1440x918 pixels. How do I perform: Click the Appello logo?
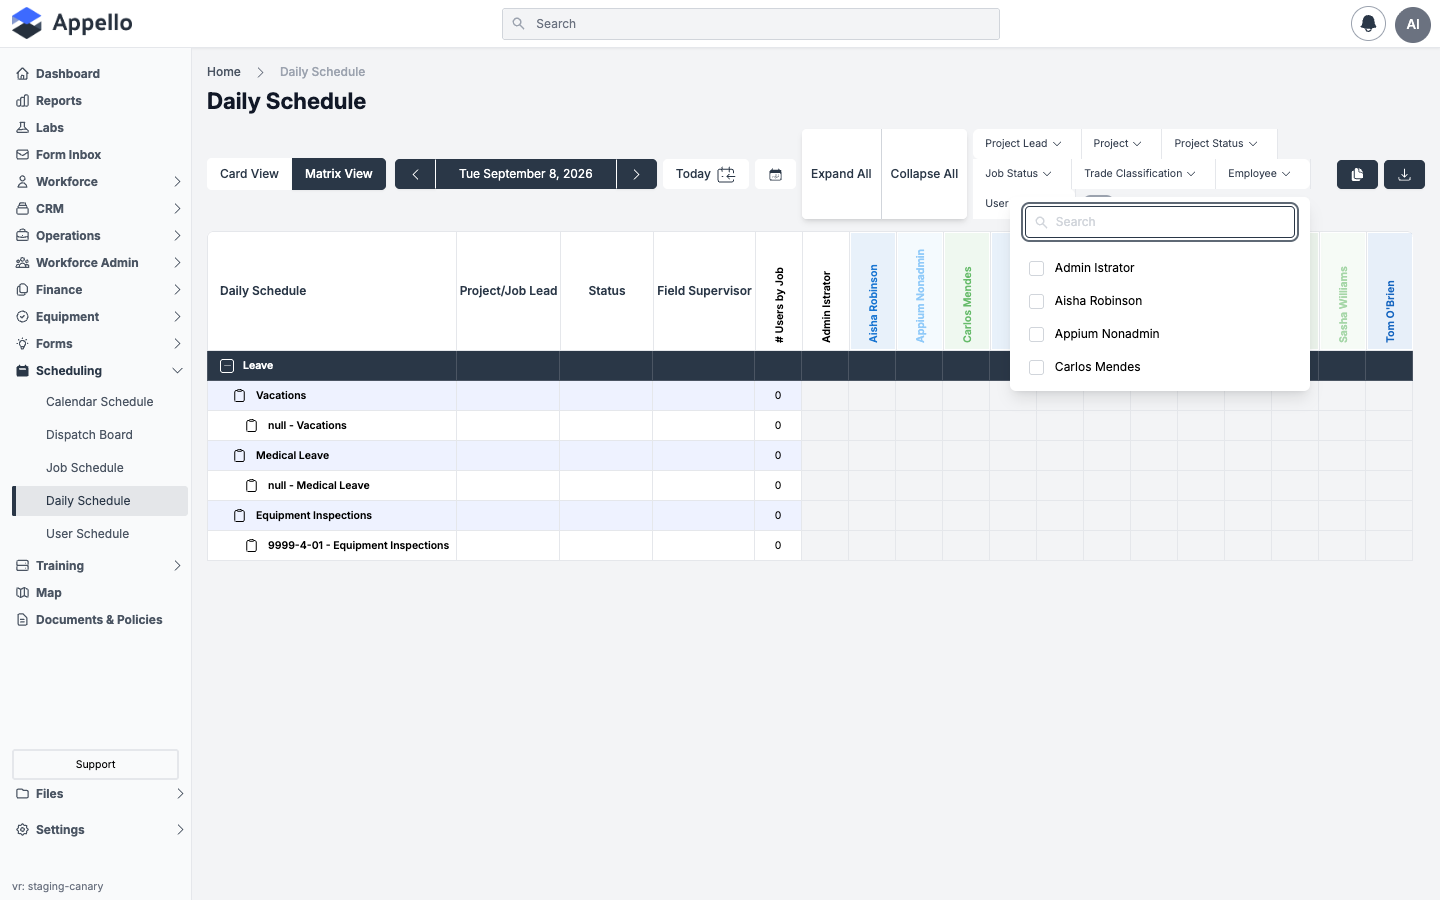(72, 23)
